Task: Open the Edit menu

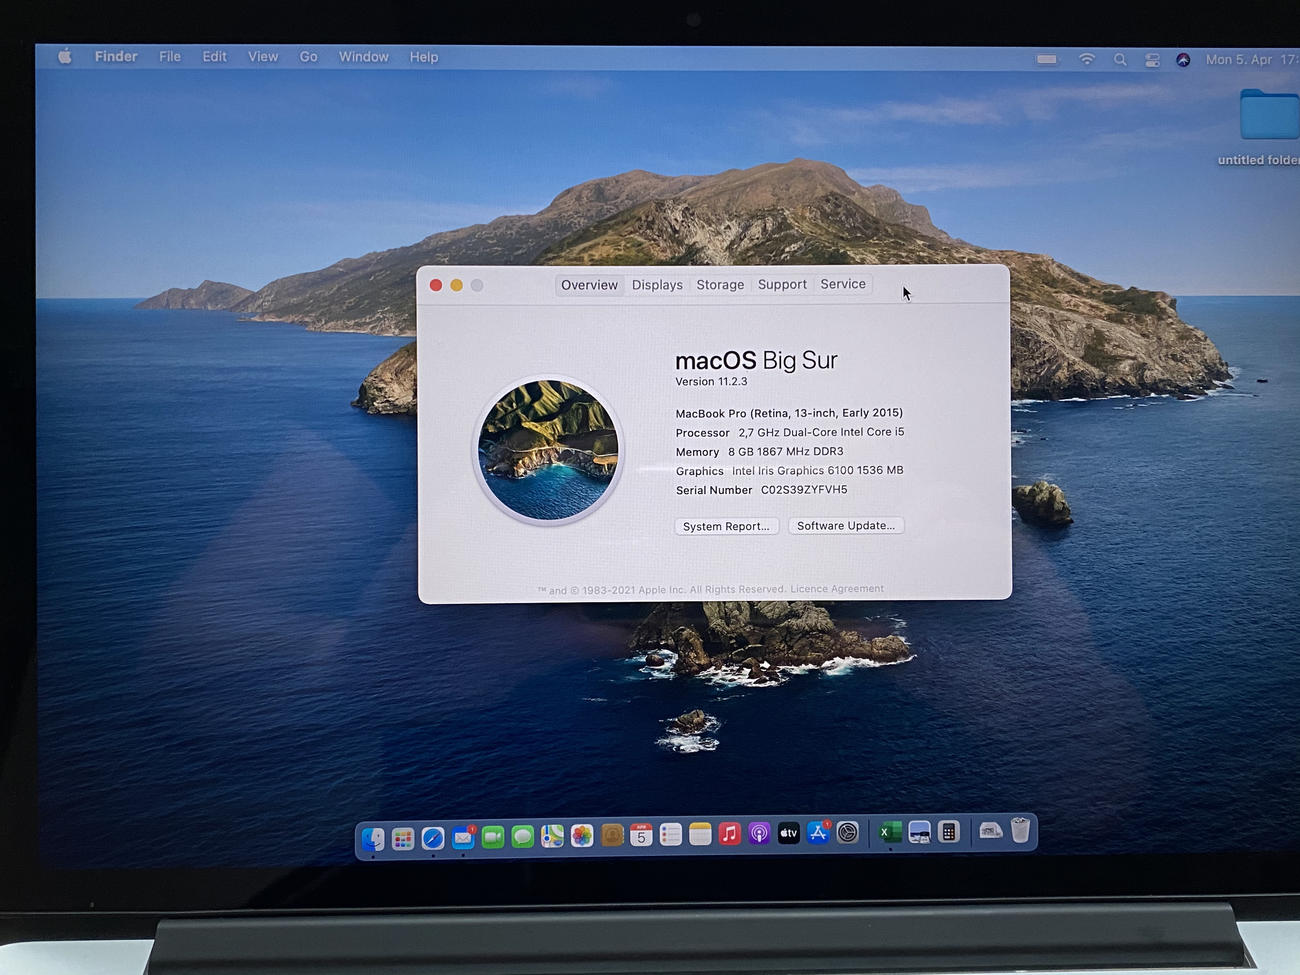Action: coord(214,57)
